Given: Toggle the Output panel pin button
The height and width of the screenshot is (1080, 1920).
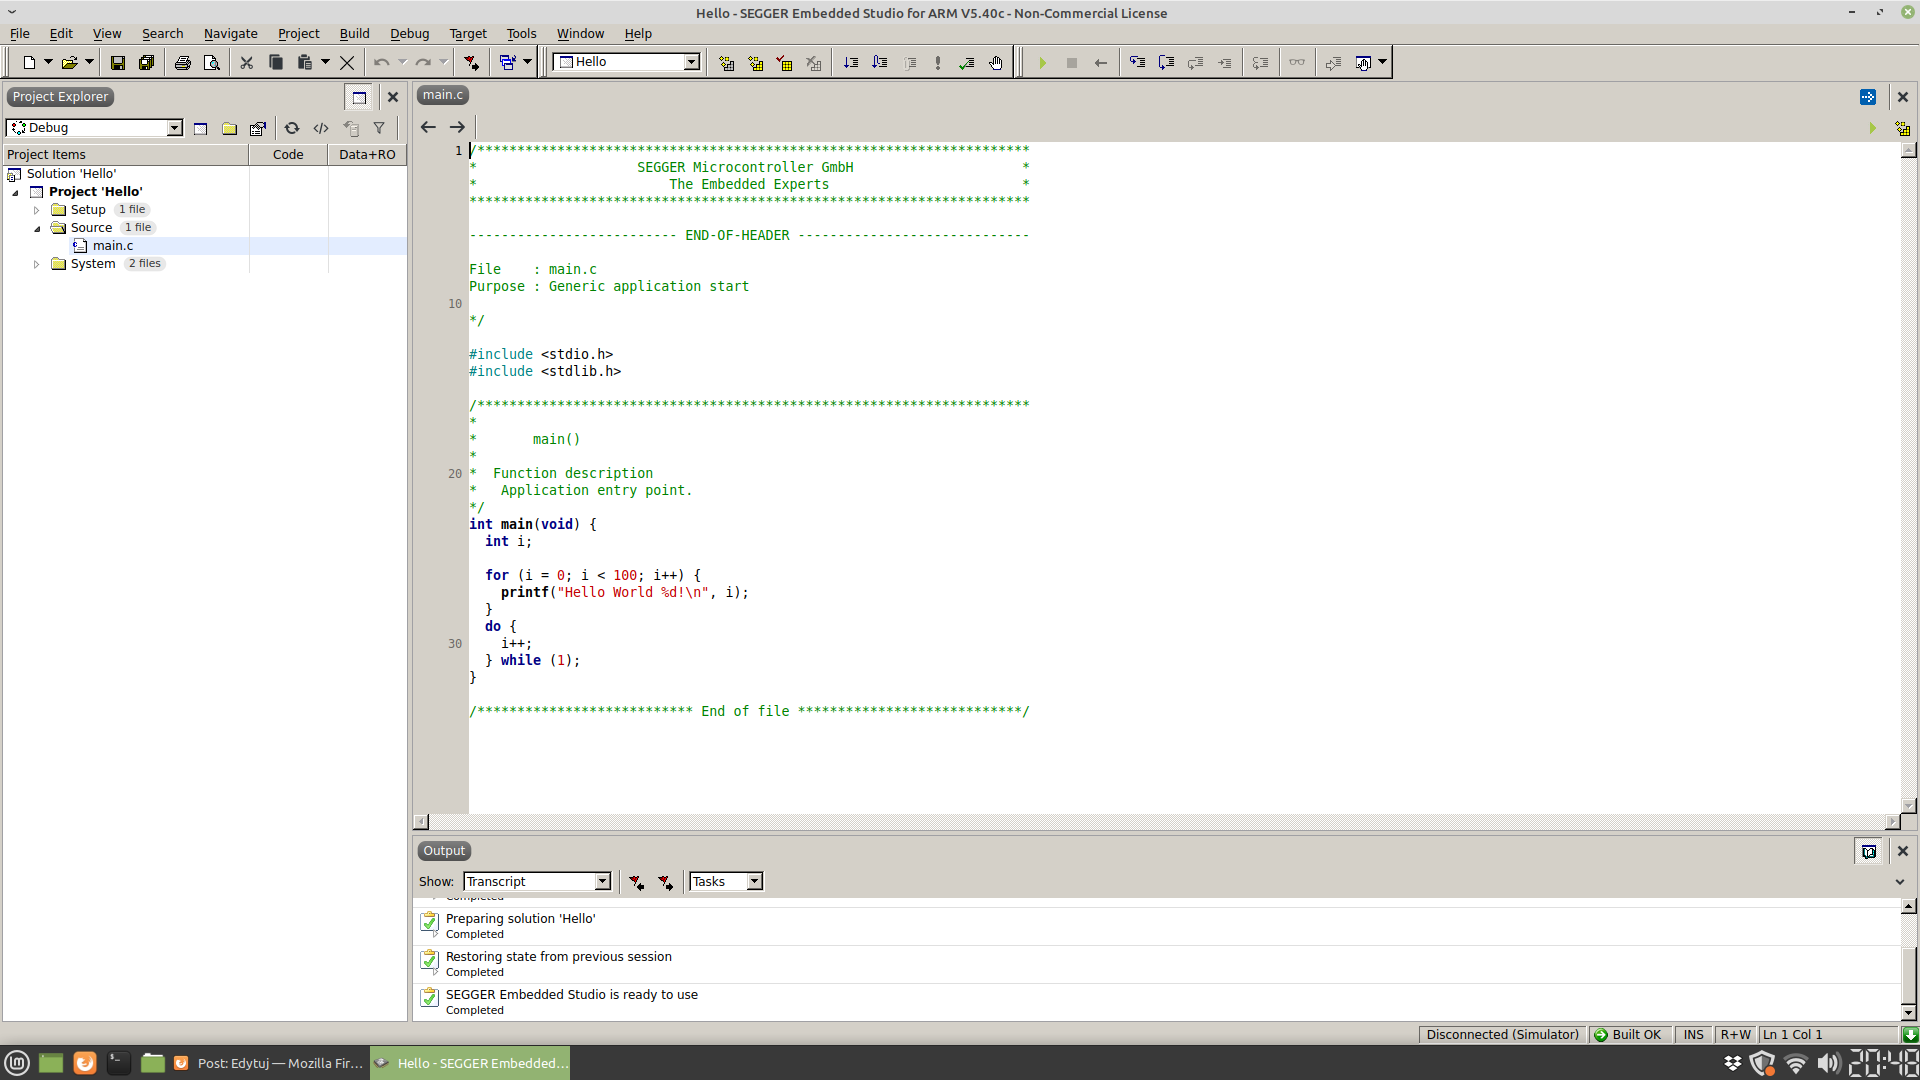Looking at the screenshot, I should point(1869,851).
